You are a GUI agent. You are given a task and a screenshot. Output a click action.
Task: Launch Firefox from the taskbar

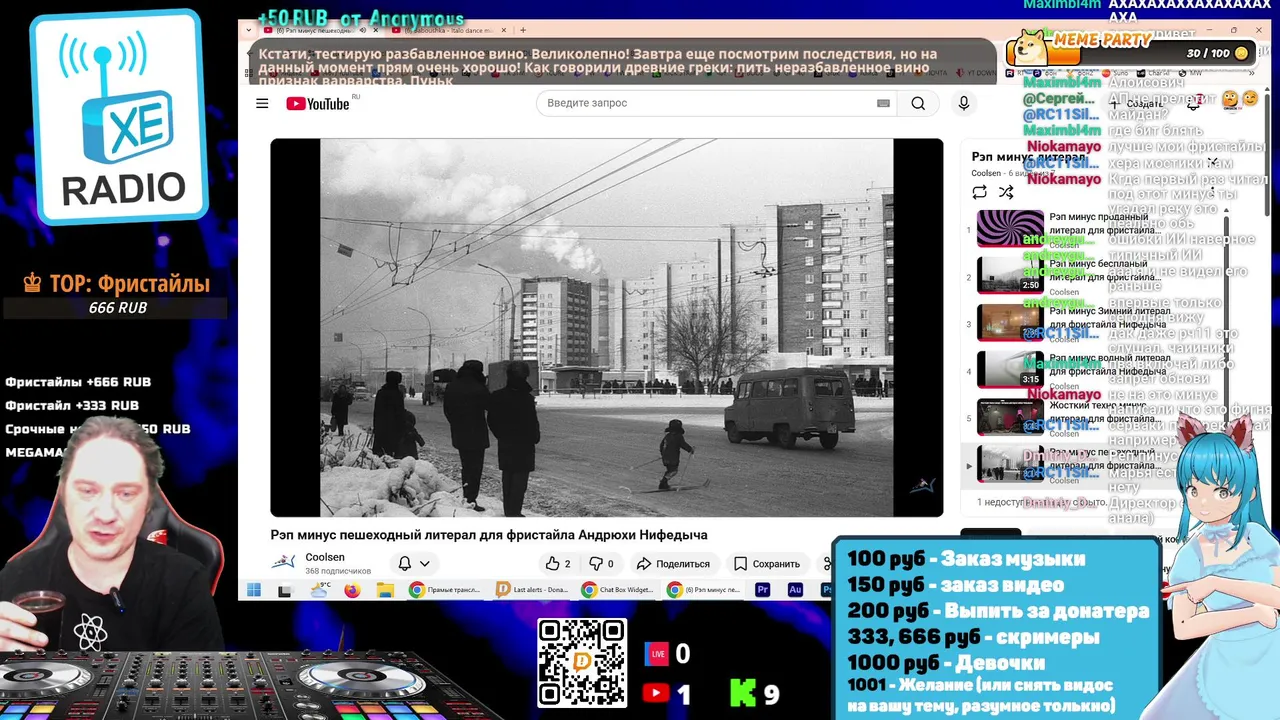[x=352, y=590]
